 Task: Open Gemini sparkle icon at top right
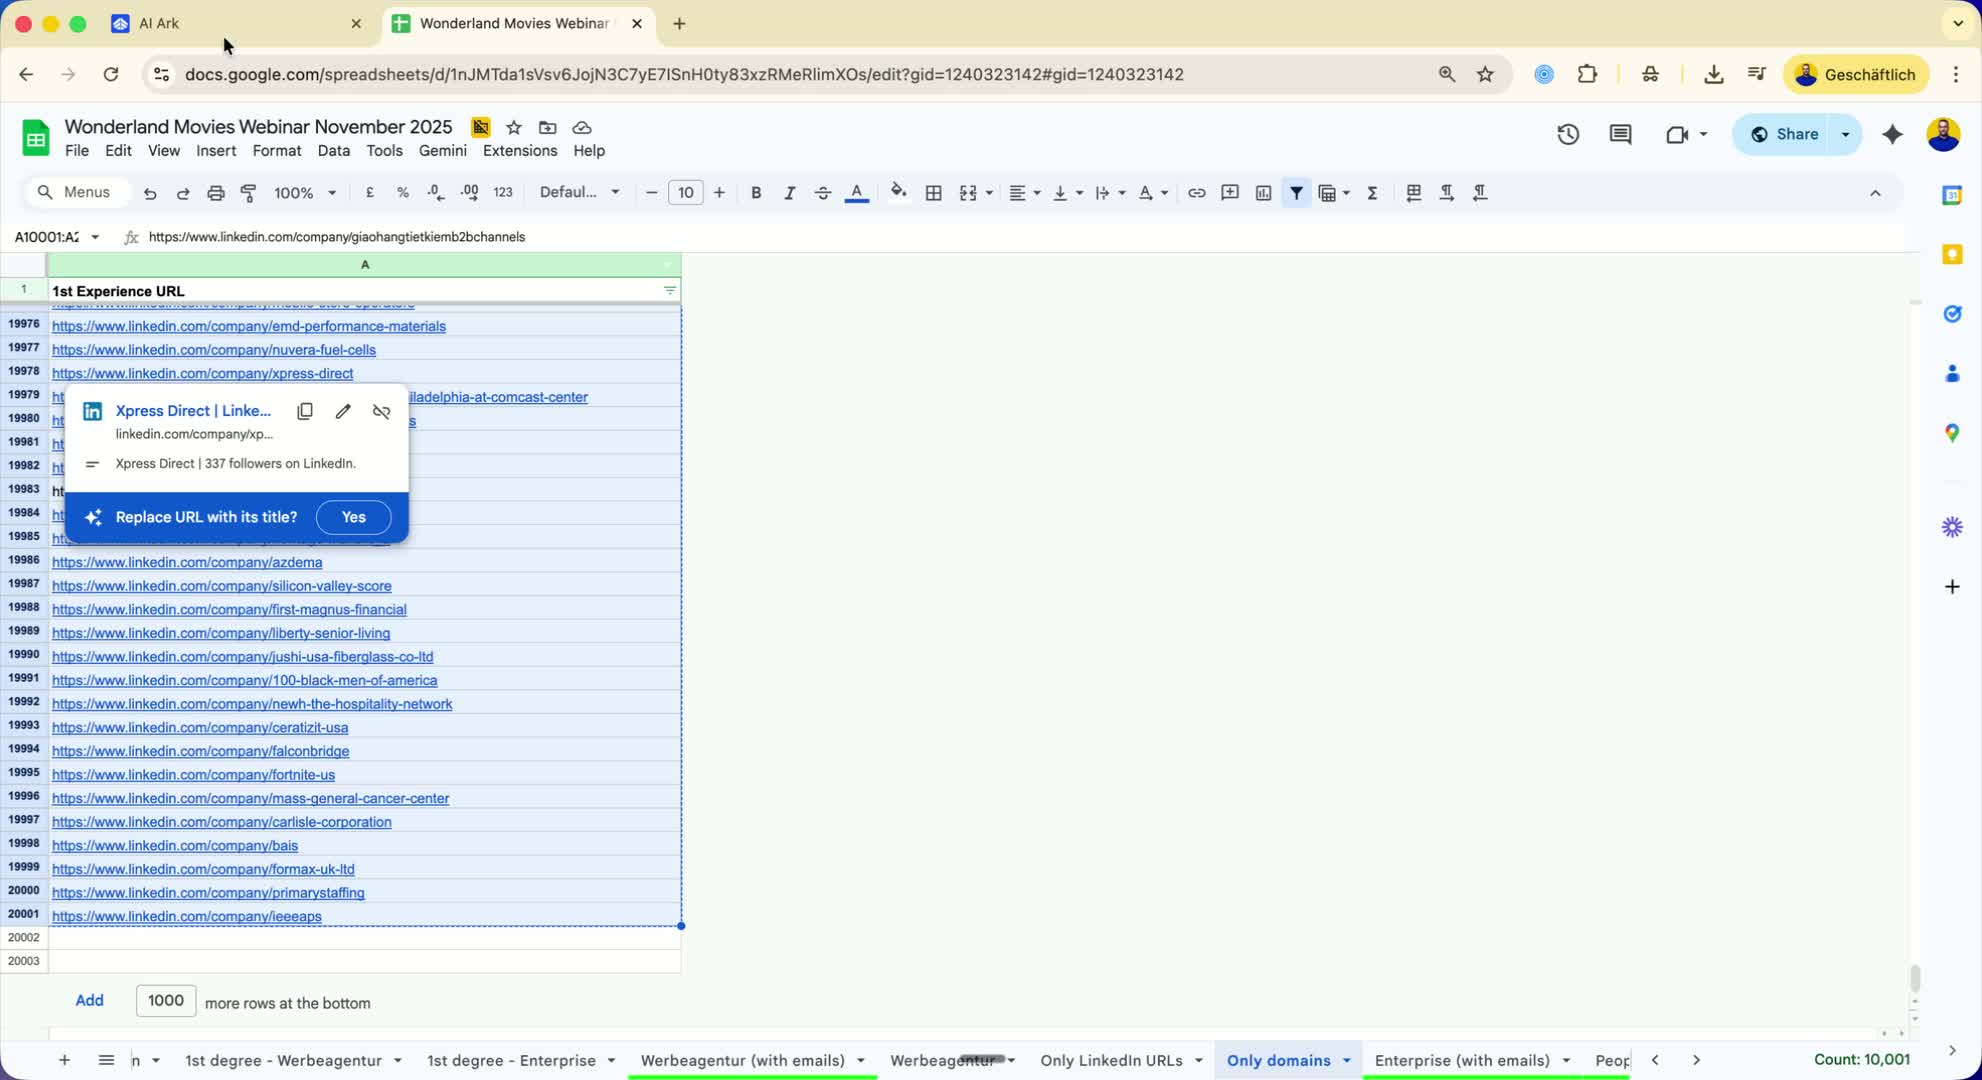tap(1892, 134)
